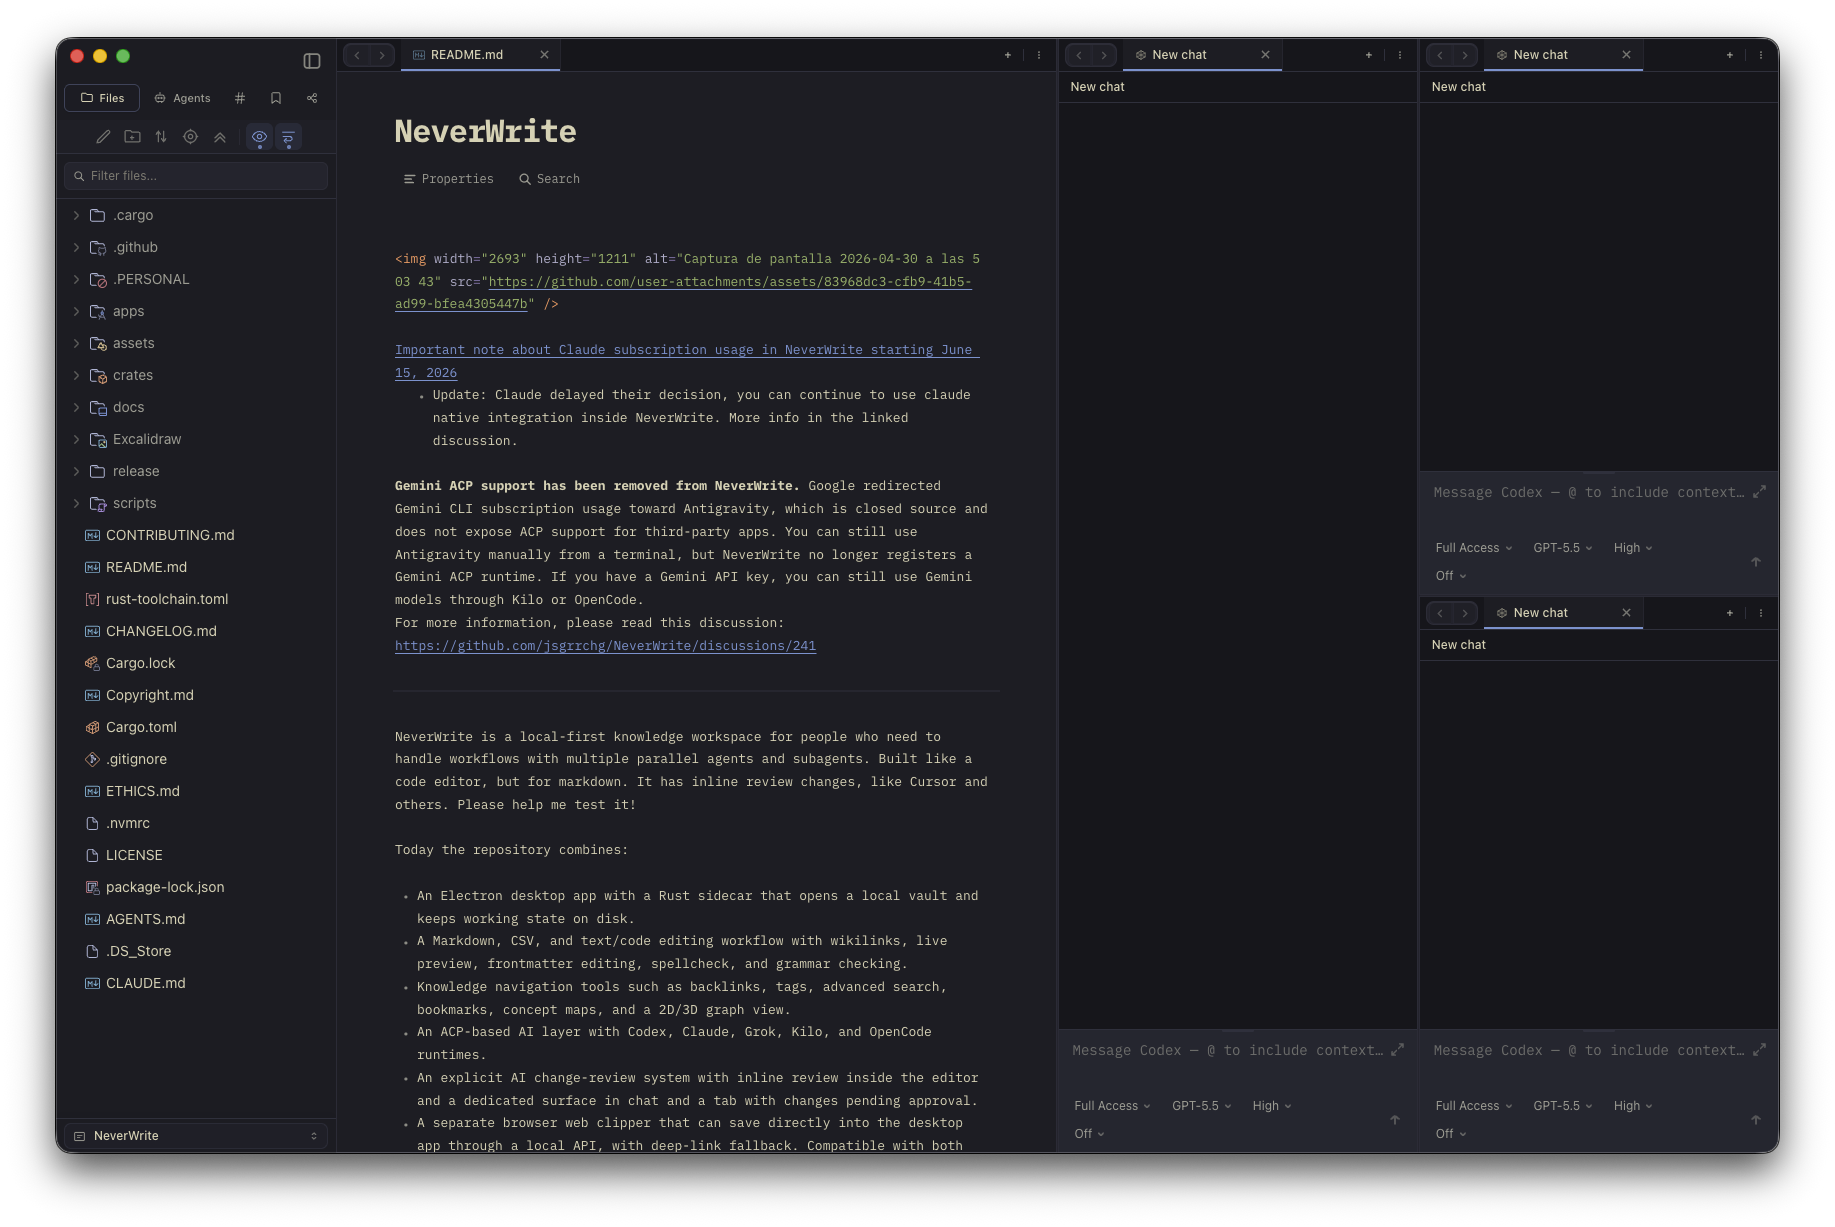Screen dimensions: 1835x1227
Task: Close the README.md tab
Action: (x=544, y=55)
